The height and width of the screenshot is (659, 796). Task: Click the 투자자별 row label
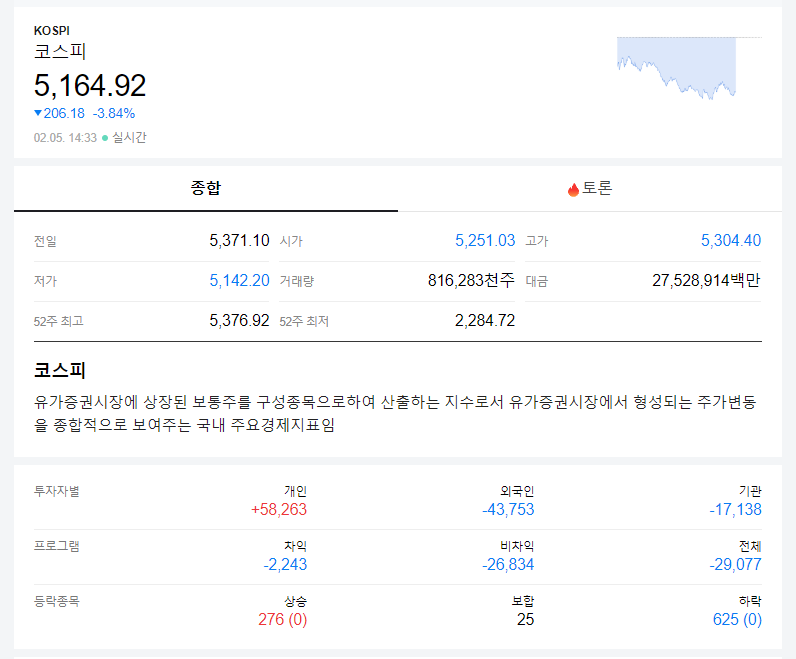click(57, 491)
